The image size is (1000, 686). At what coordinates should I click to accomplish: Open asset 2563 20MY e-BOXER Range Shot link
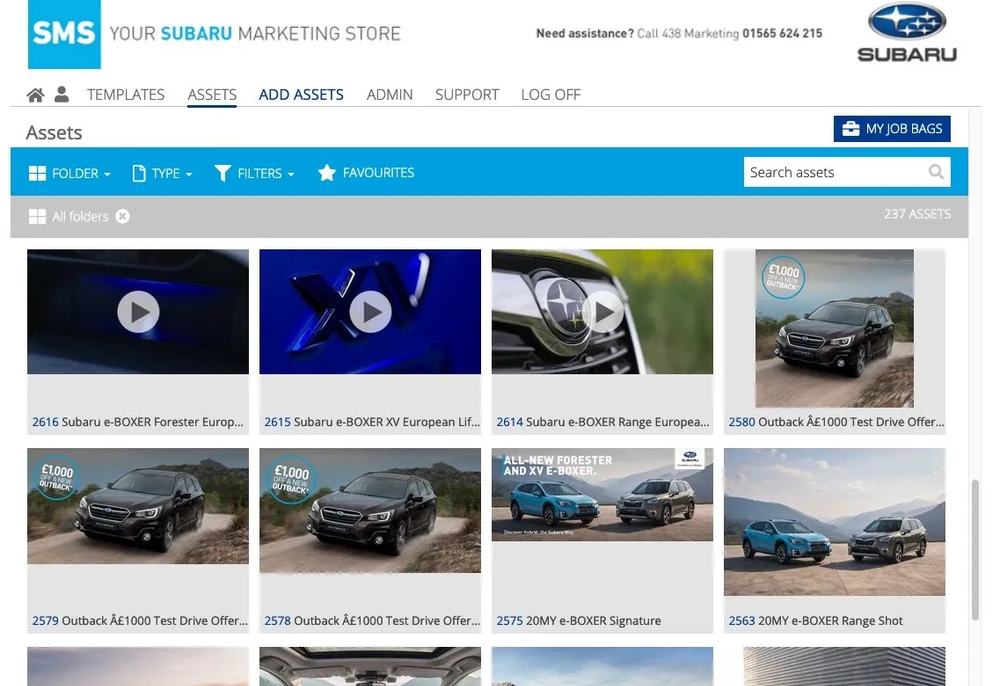(x=816, y=621)
